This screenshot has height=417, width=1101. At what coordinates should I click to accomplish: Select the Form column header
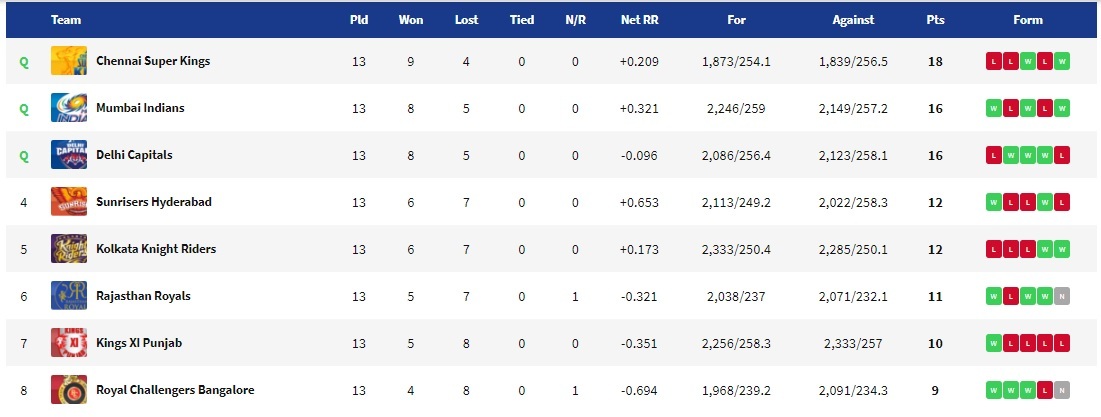1028,20
